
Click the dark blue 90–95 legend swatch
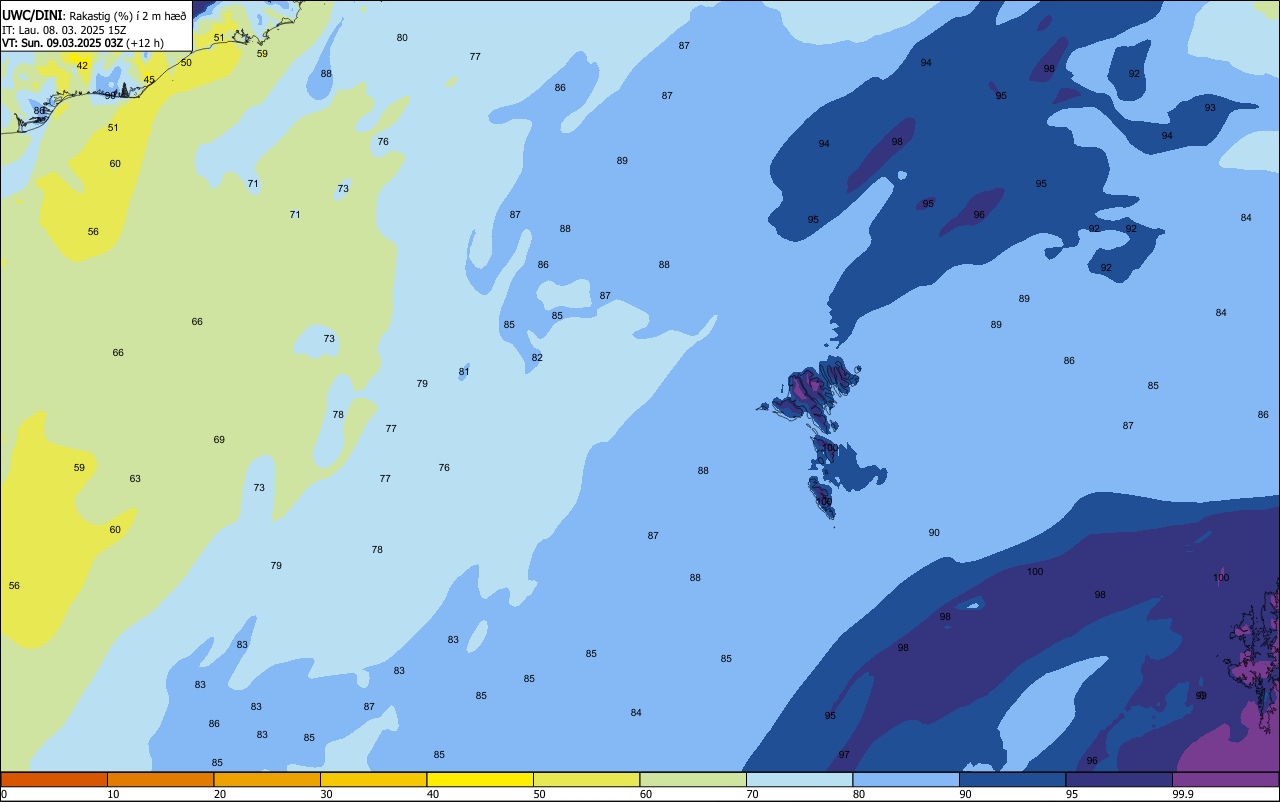click(1012, 779)
